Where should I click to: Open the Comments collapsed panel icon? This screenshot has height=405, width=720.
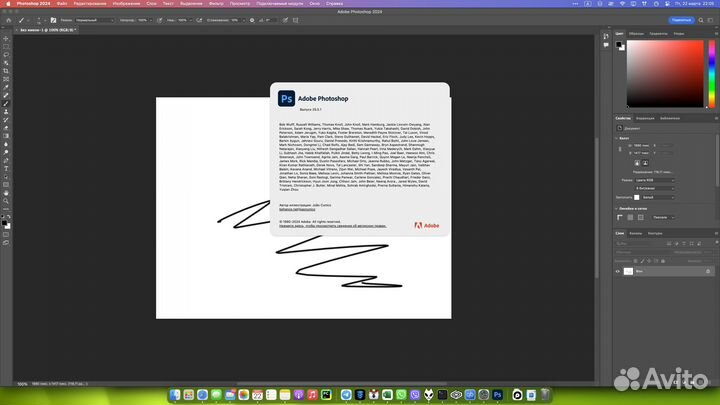[x=606, y=45]
